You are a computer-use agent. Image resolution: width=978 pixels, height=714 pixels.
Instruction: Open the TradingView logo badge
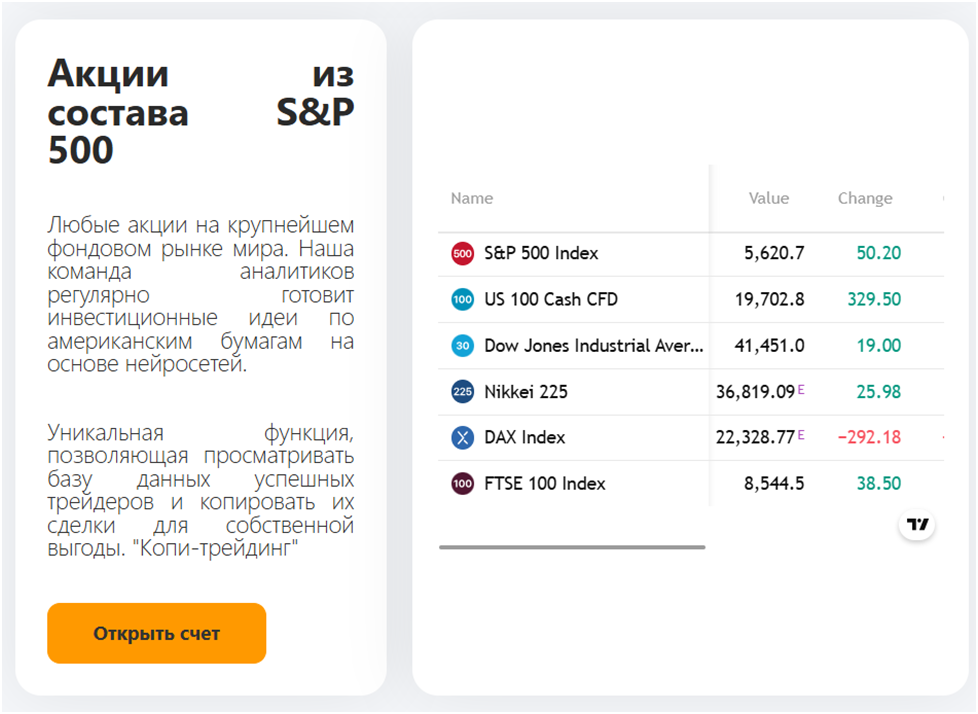pyautogui.click(x=917, y=525)
